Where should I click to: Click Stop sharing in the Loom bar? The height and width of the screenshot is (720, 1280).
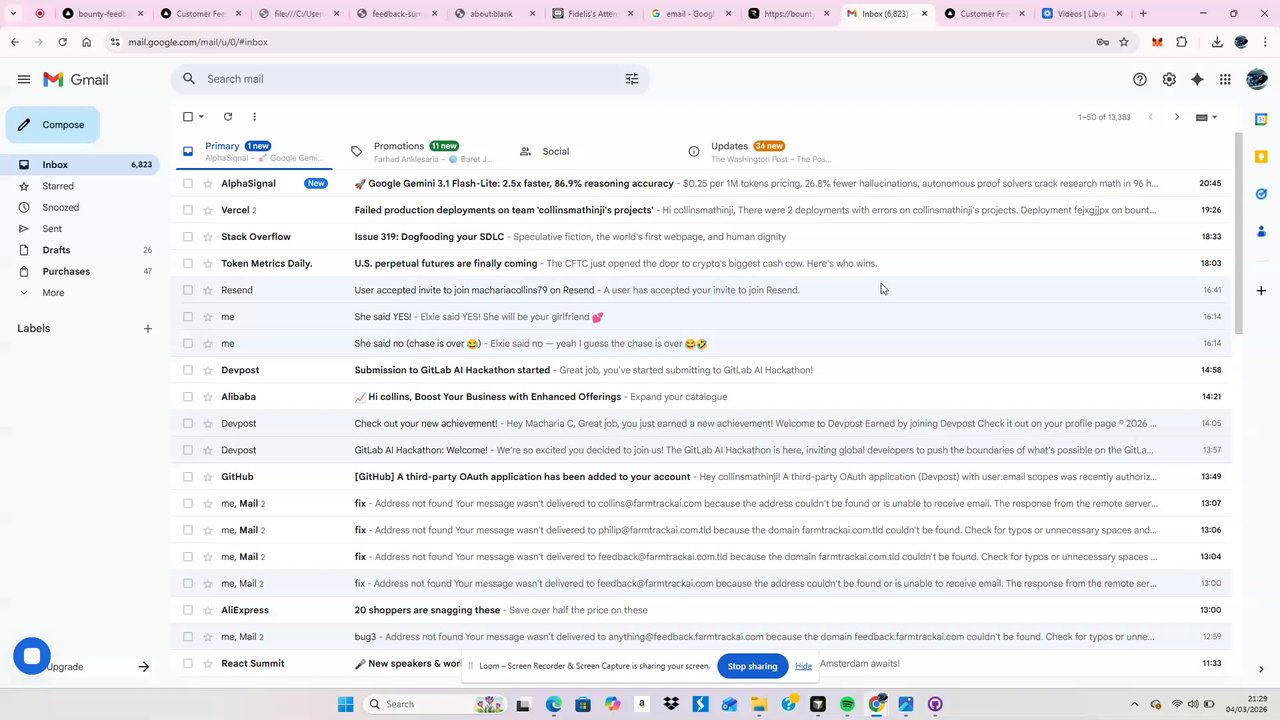(752, 666)
